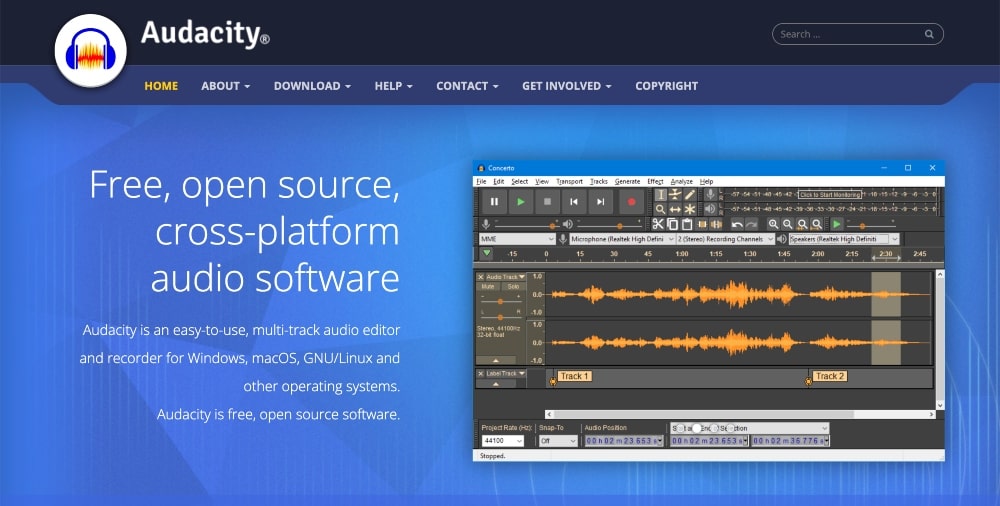Viewport: 1000px width, 506px height.
Task: Open the COPYRIGHT page link
Action: pos(666,86)
